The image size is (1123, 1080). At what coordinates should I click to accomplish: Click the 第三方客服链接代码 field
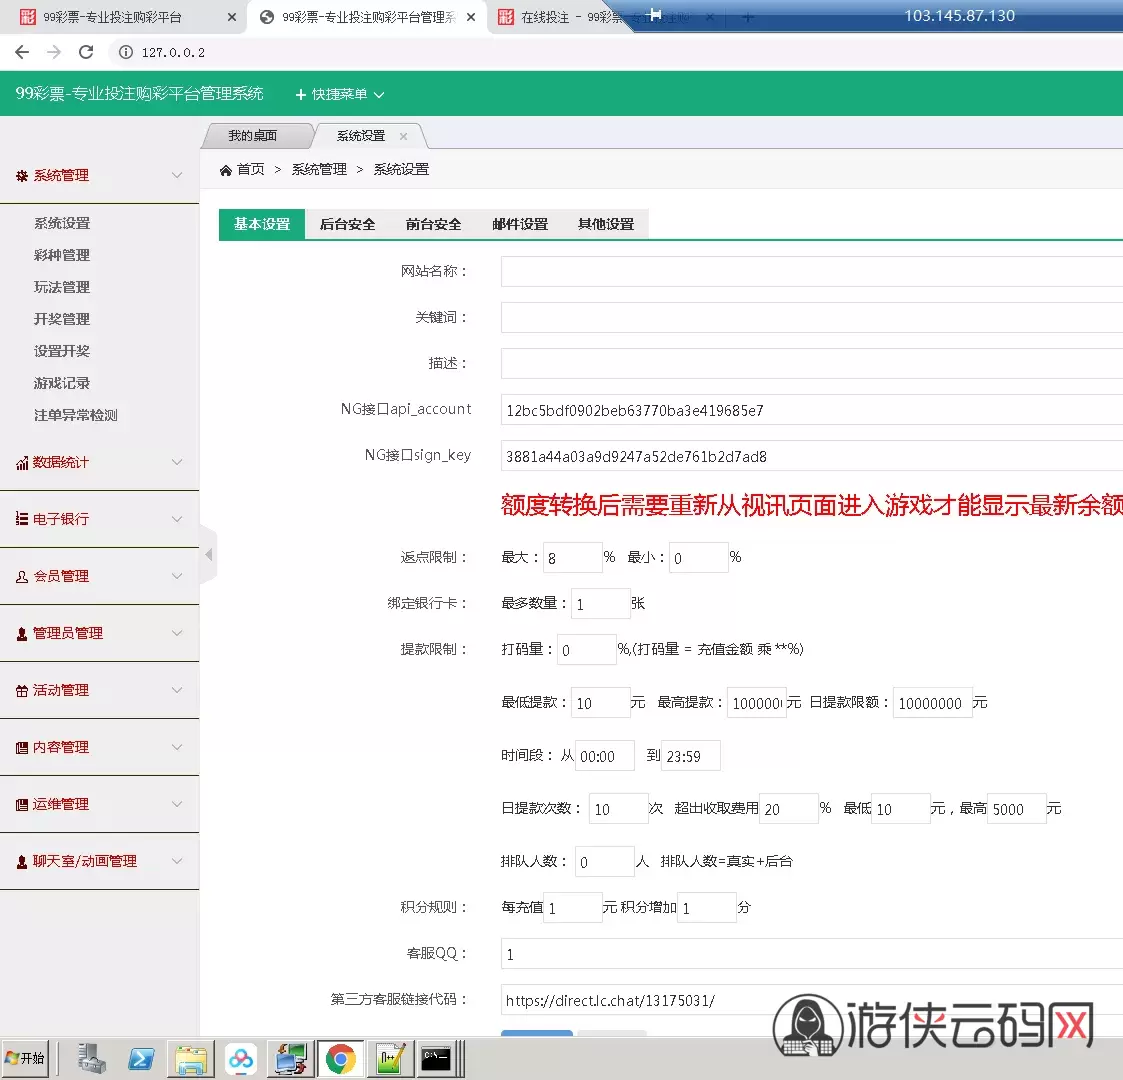click(811, 1001)
